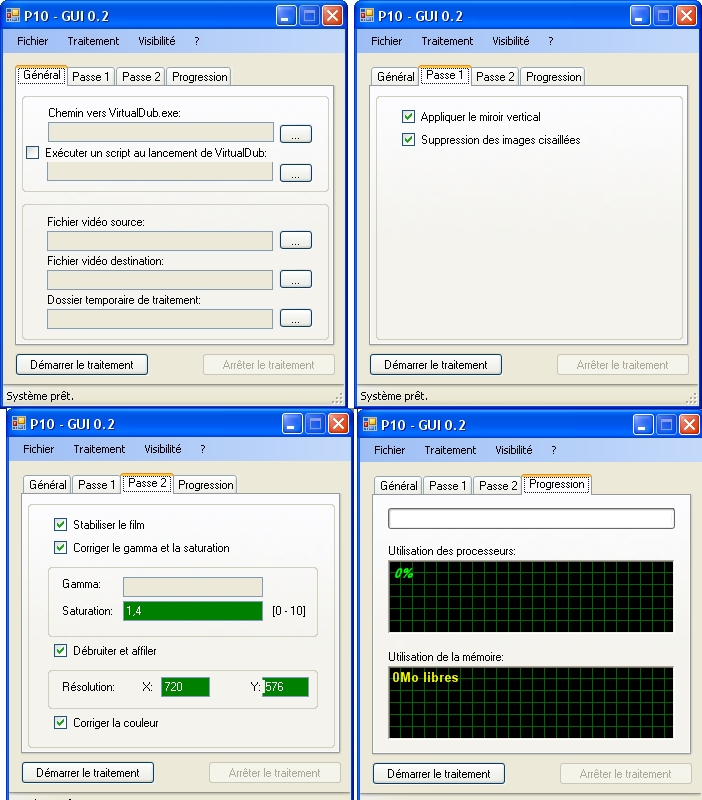Click the 'Utilisation des processeurs' graph

tap(531, 596)
